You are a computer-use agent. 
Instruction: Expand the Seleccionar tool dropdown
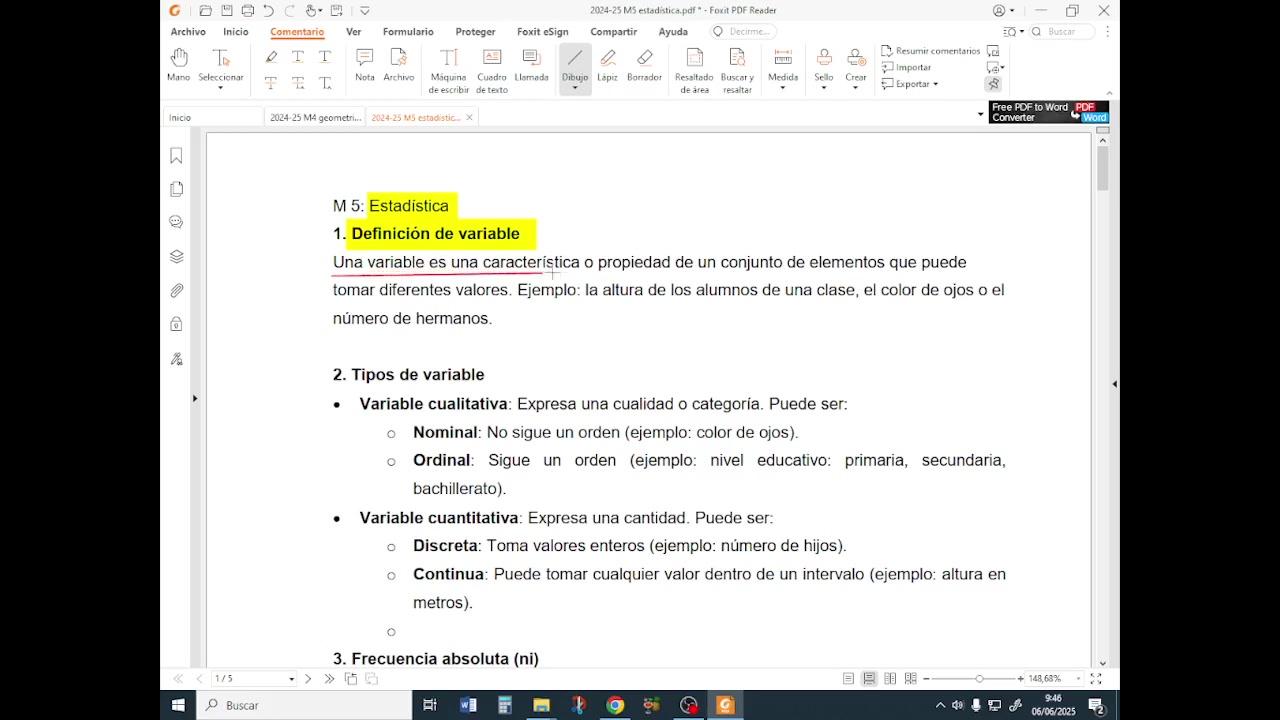pos(221,88)
